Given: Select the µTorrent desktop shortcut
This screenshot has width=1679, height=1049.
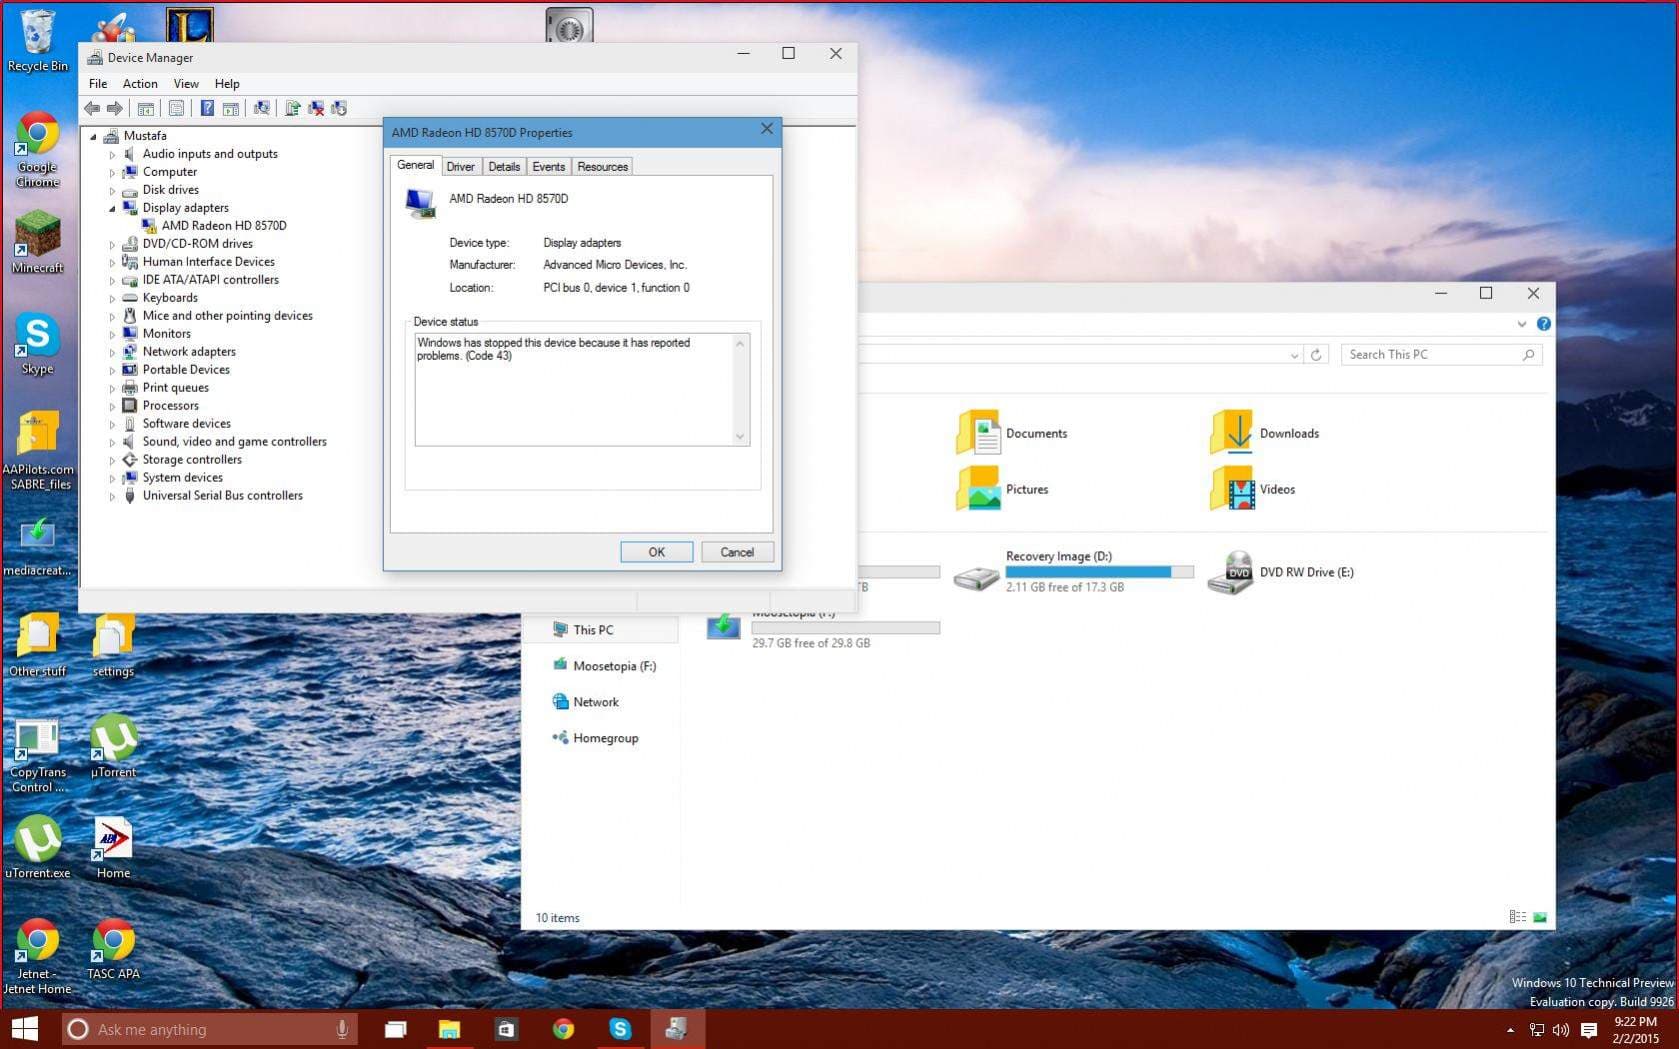Looking at the screenshot, I should [113, 745].
